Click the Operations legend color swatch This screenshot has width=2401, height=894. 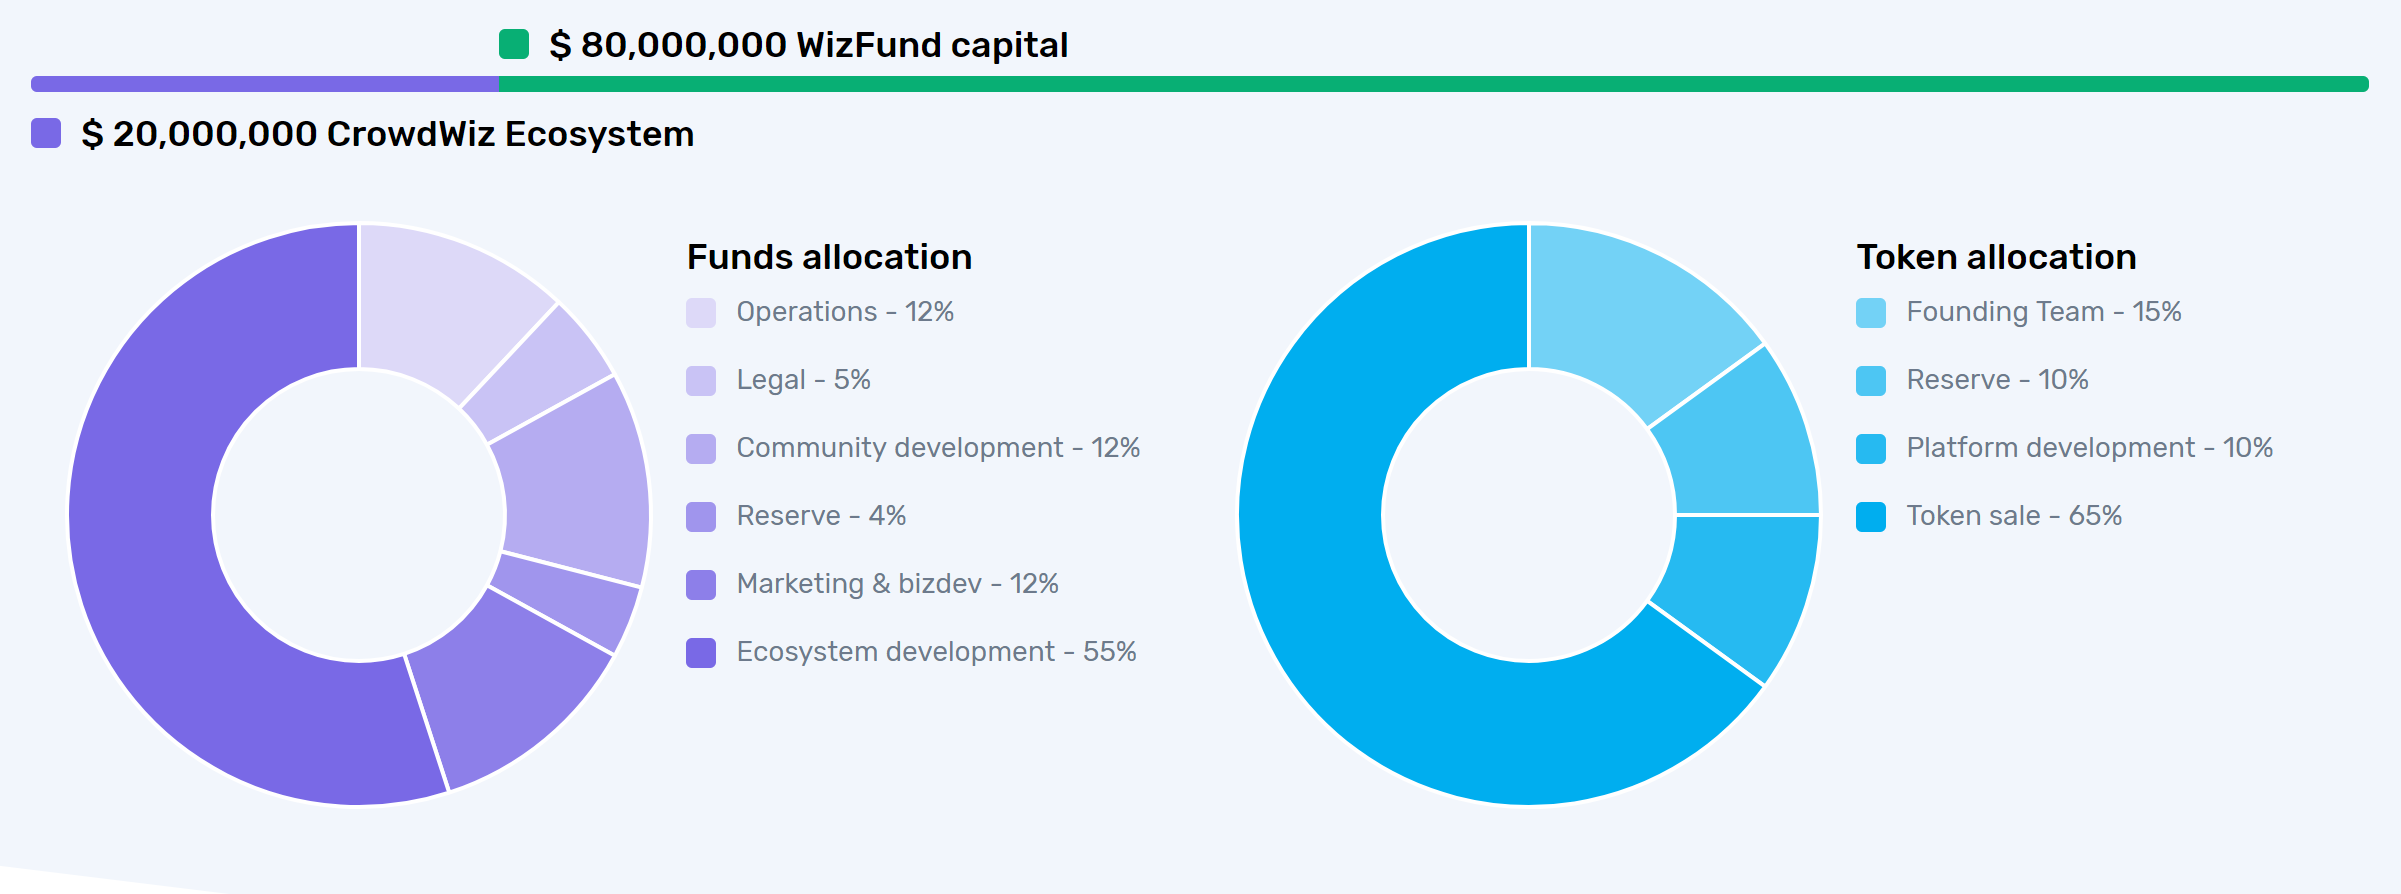tap(701, 313)
